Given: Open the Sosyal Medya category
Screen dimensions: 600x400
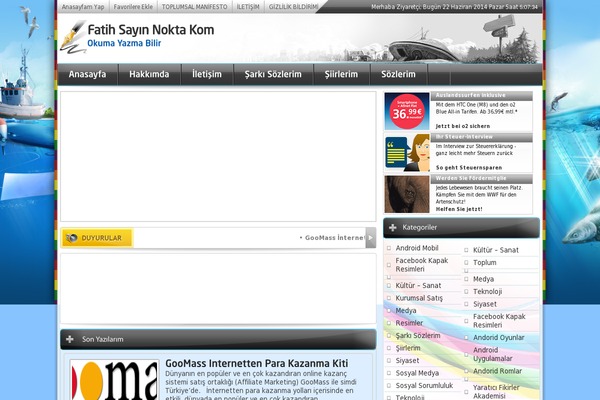Looking at the screenshot, I should tap(417, 373).
